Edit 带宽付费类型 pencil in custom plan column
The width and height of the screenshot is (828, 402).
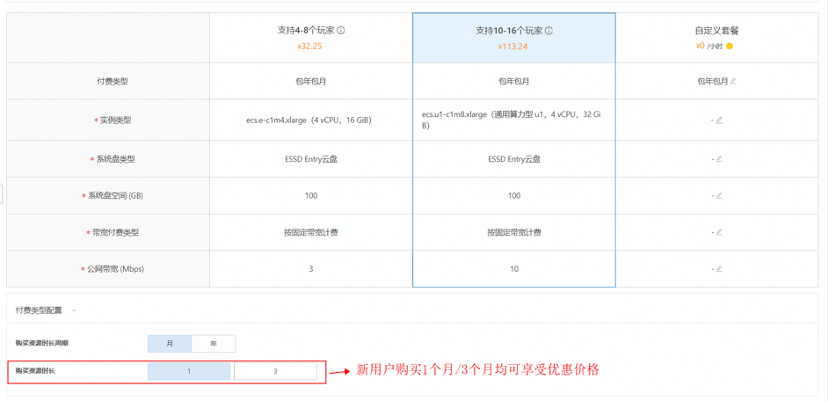[719, 232]
